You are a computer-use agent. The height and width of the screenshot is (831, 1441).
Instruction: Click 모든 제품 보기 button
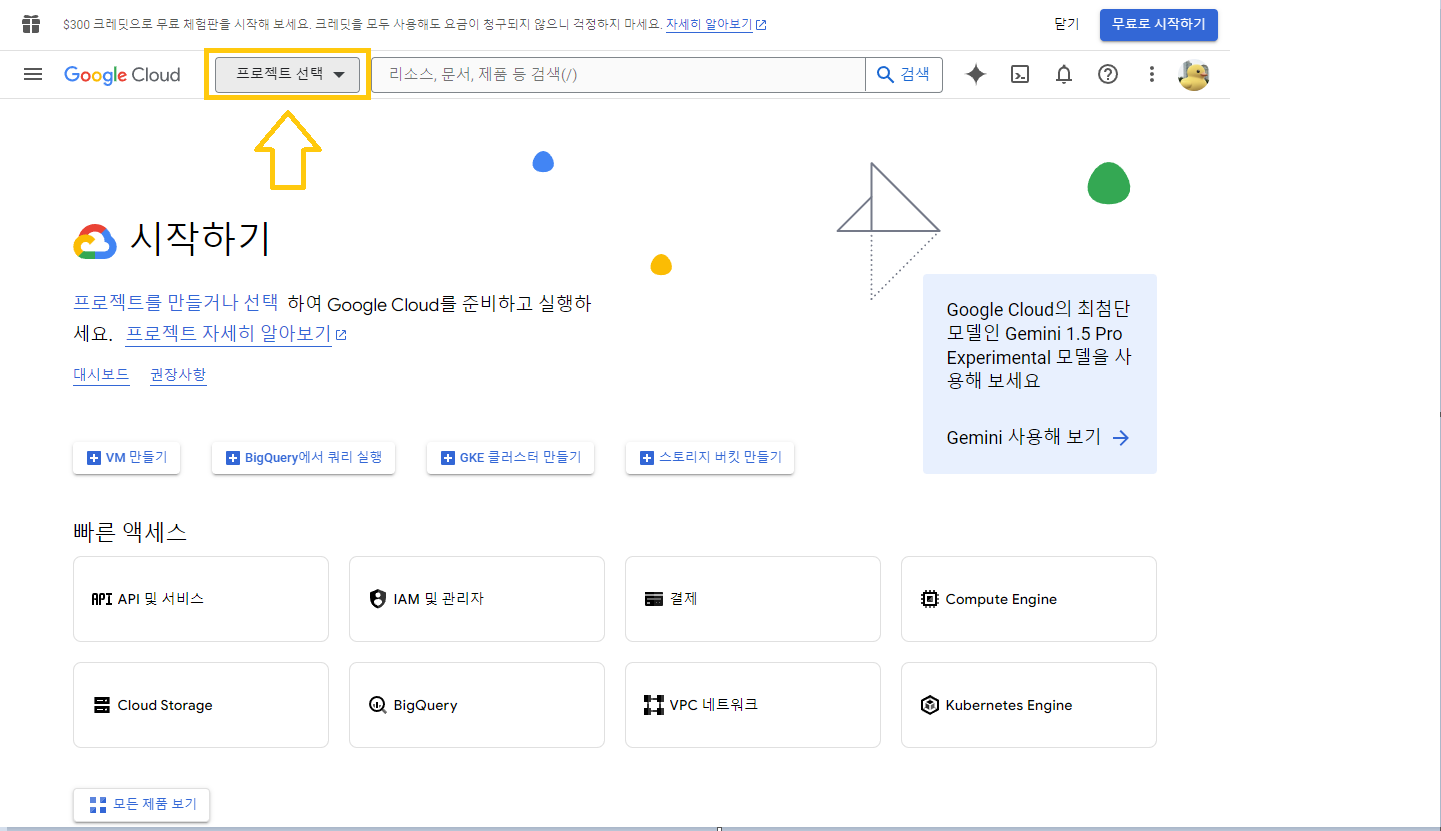pyautogui.click(x=142, y=804)
